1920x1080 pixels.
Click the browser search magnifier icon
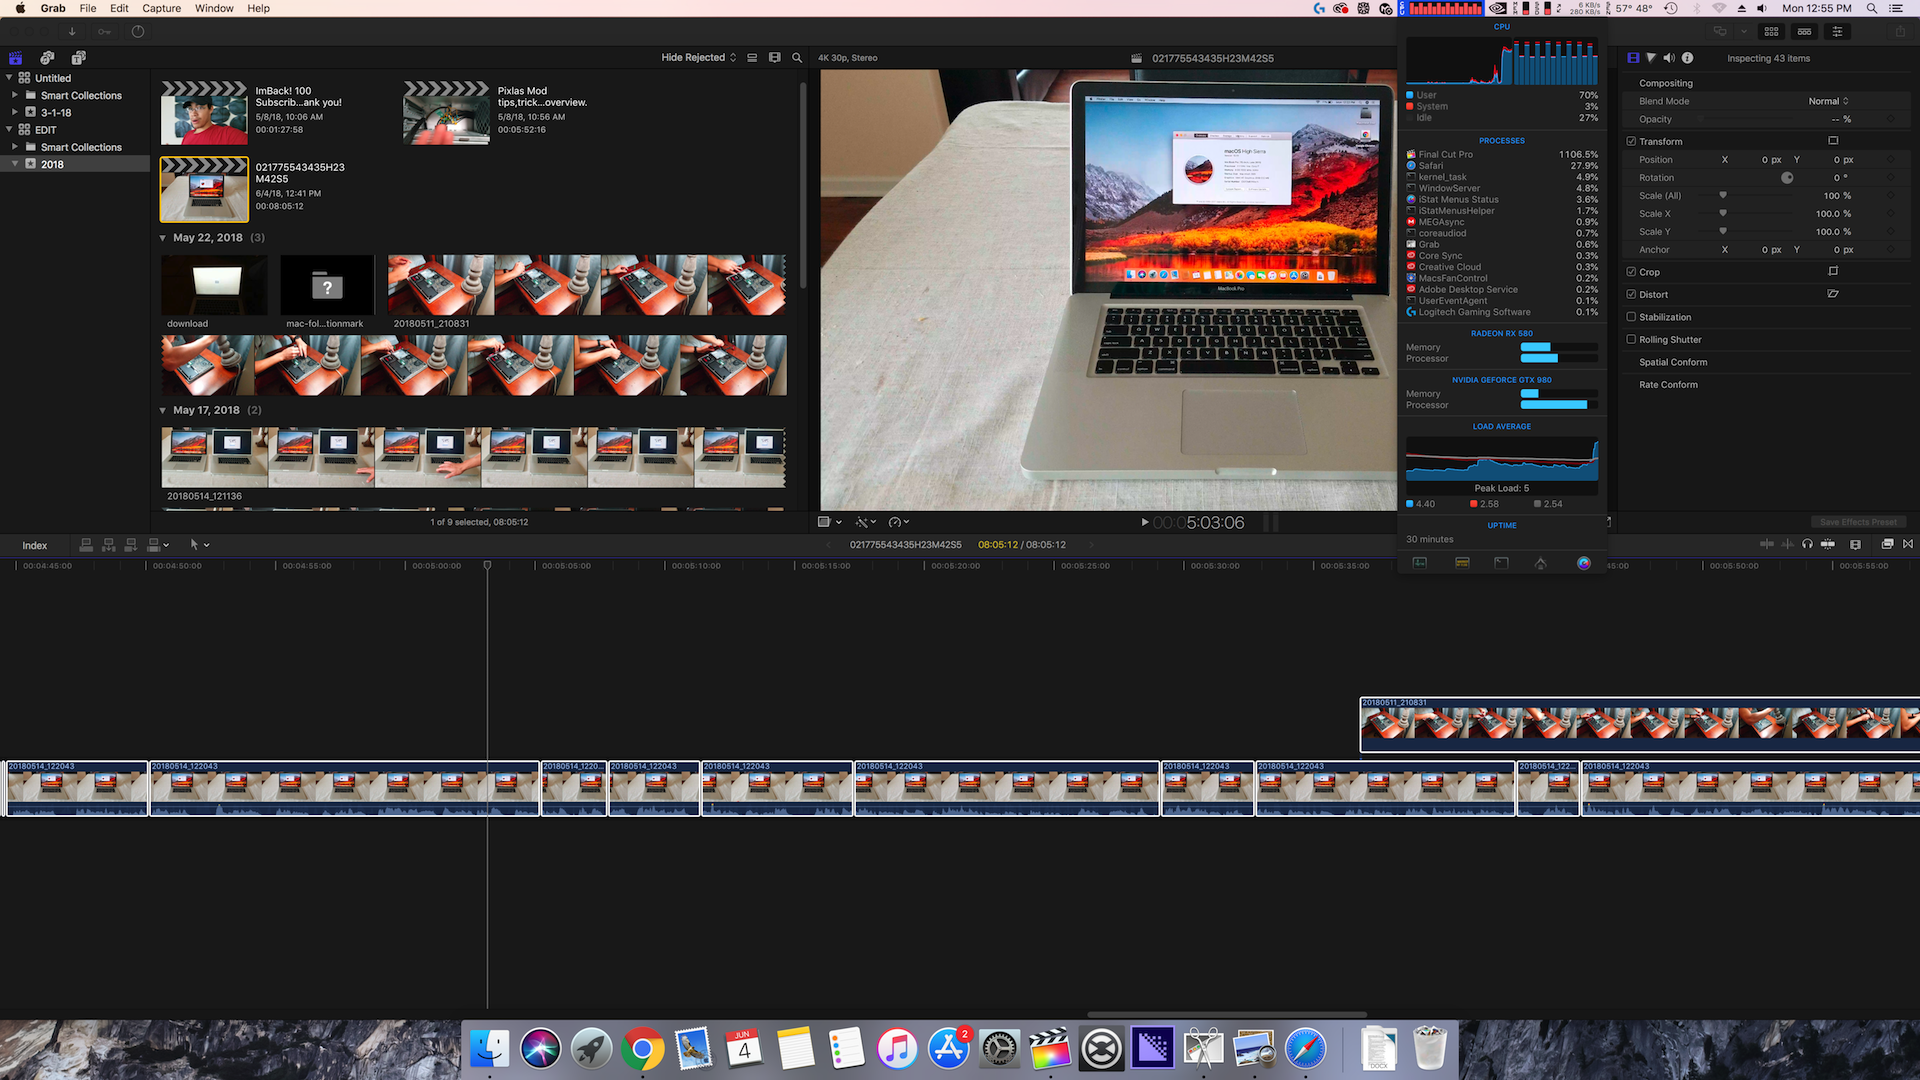pos(797,58)
